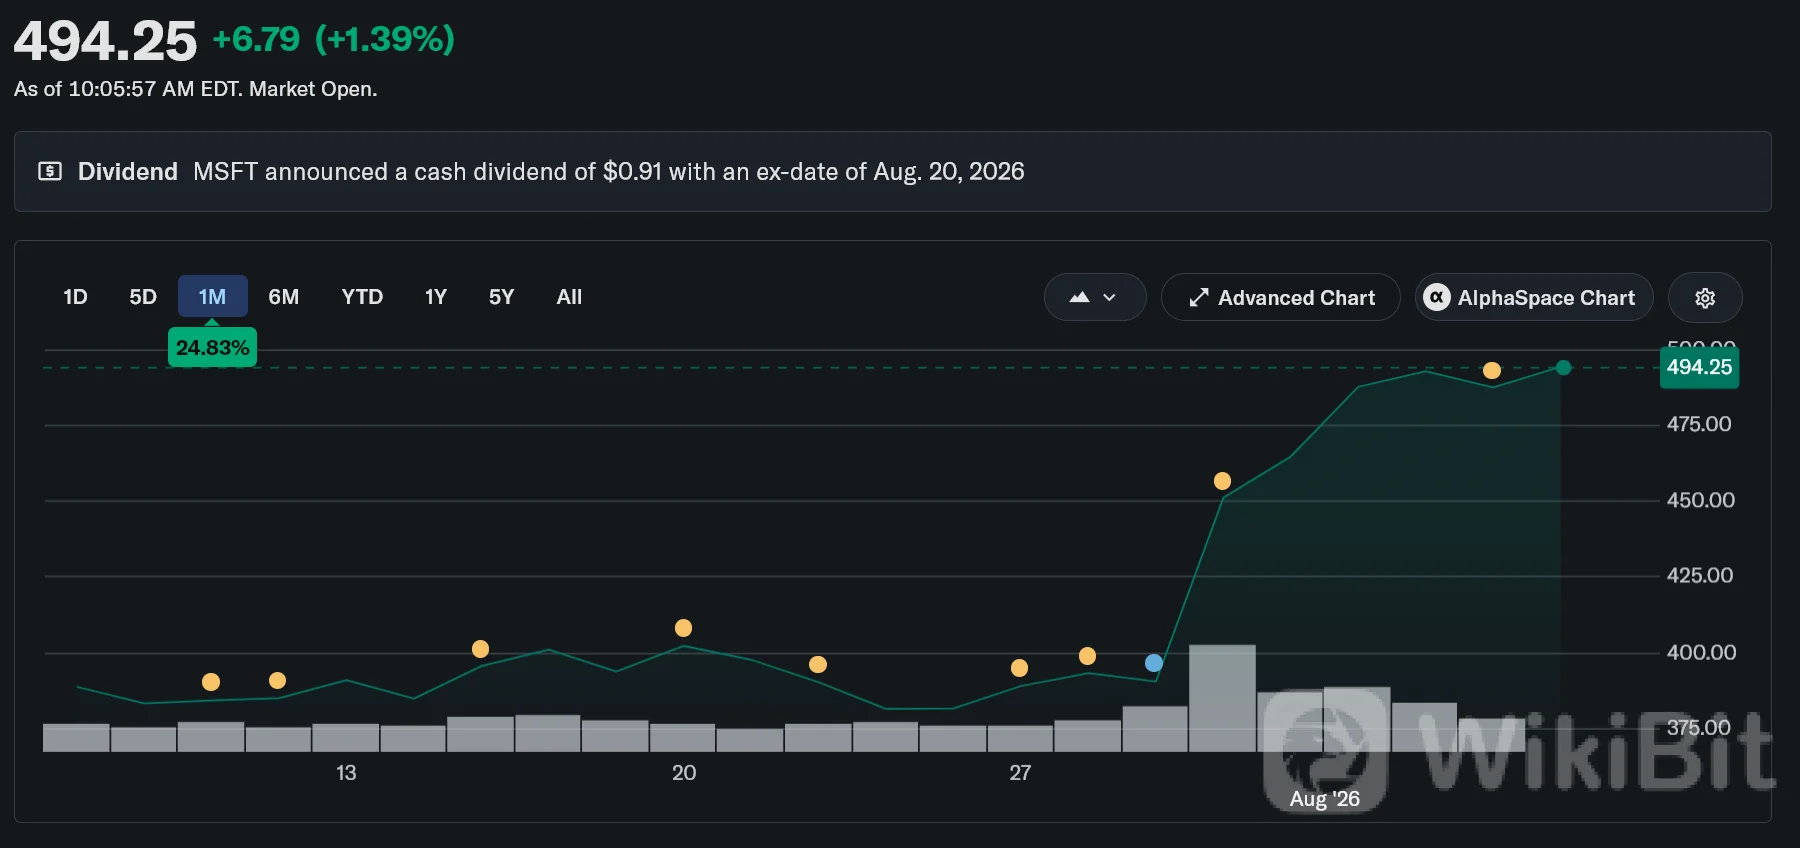
Task: Click the 400.00 price axis label
Action: pyautogui.click(x=1701, y=652)
